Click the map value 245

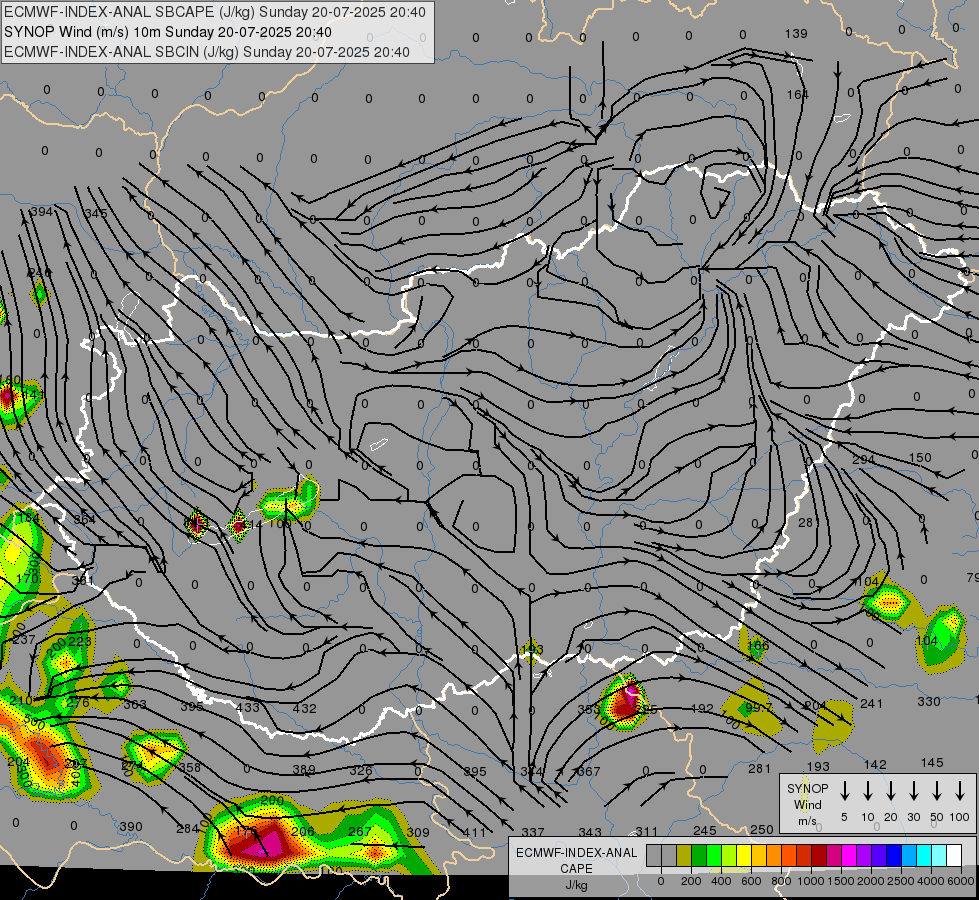click(704, 830)
